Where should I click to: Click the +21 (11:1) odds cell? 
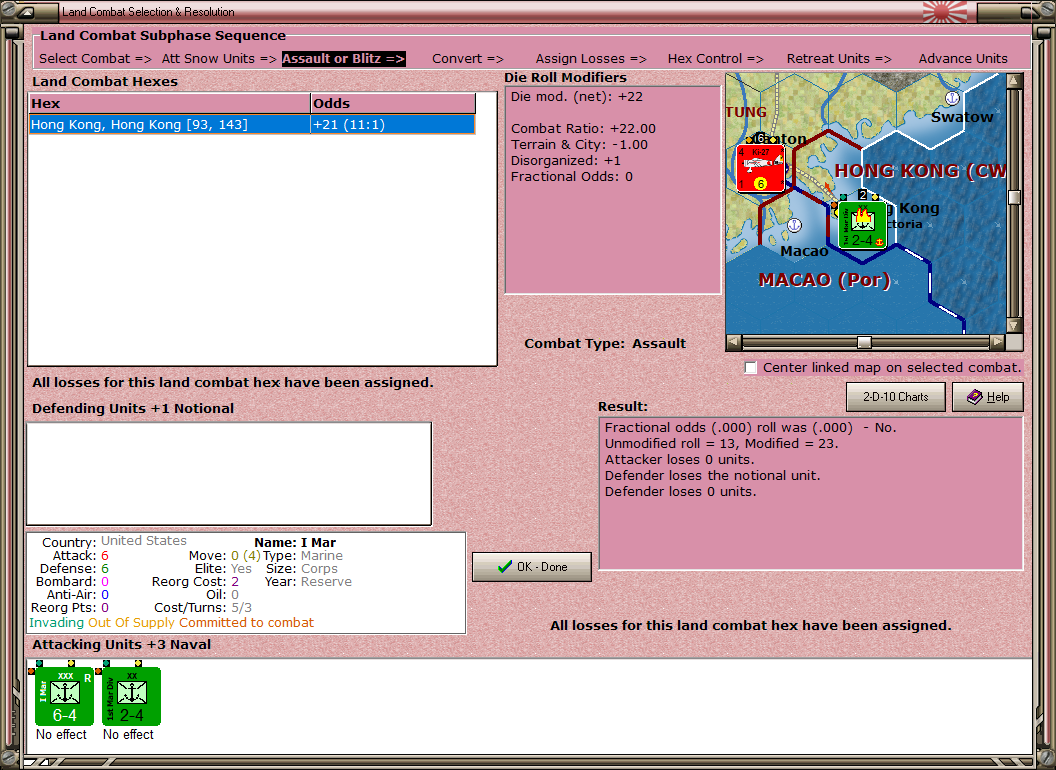pyautogui.click(x=393, y=125)
